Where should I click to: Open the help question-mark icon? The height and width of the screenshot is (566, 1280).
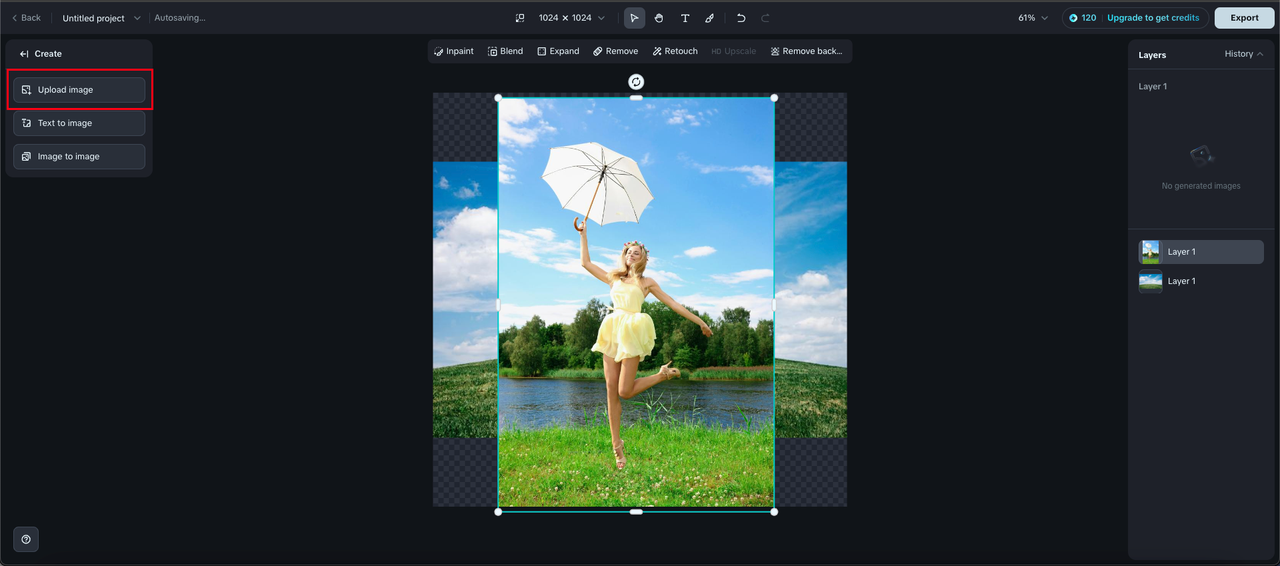(26, 539)
